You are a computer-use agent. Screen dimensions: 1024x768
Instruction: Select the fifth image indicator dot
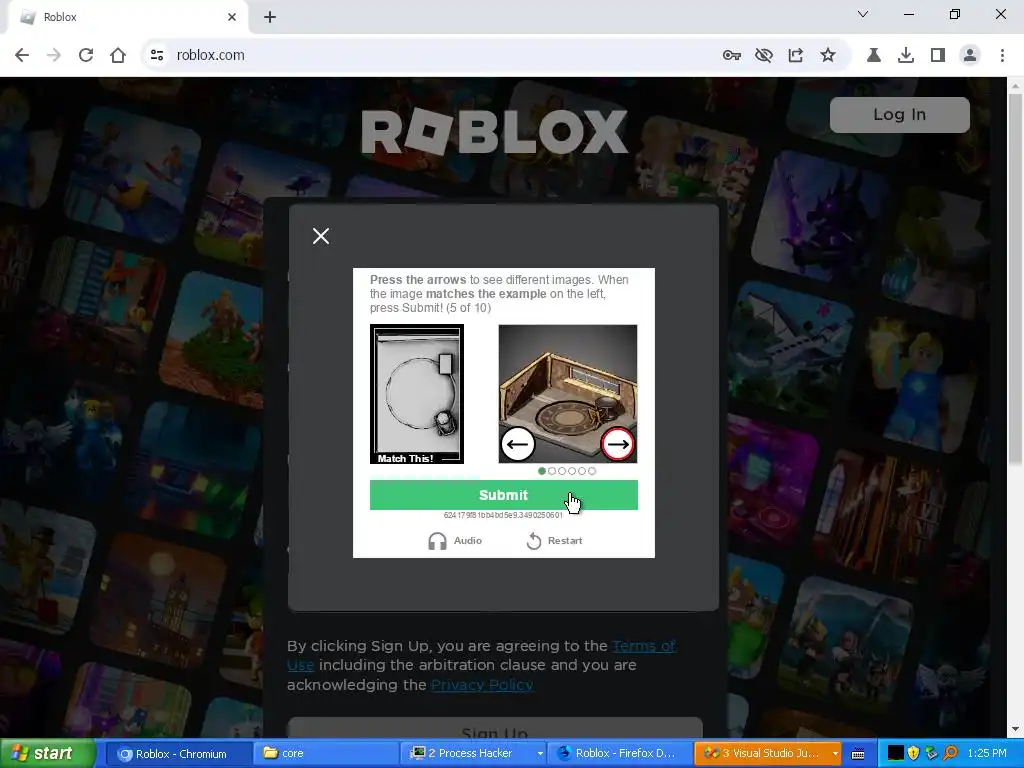pos(582,471)
